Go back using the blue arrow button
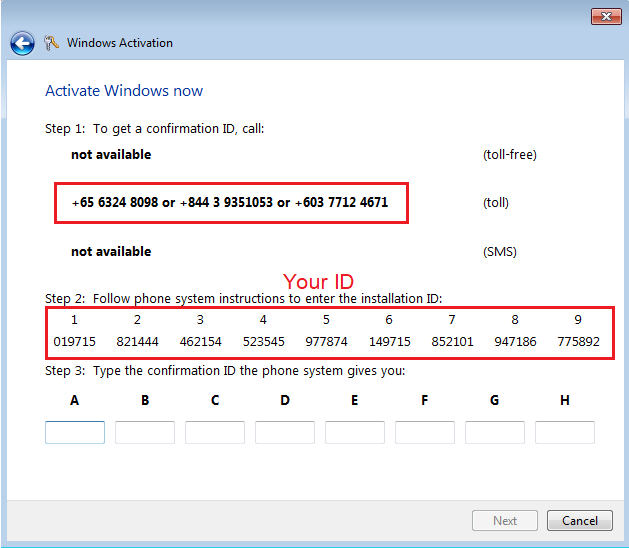The width and height of the screenshot is (629, 548). (22, 43)
